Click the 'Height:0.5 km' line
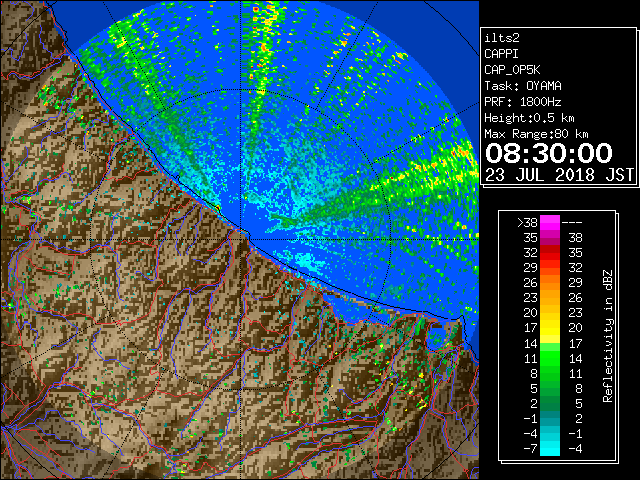 click(529, 118)
